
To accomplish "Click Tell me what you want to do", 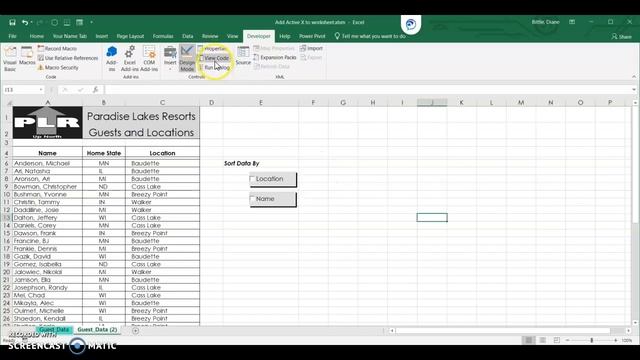I will 370,36.
